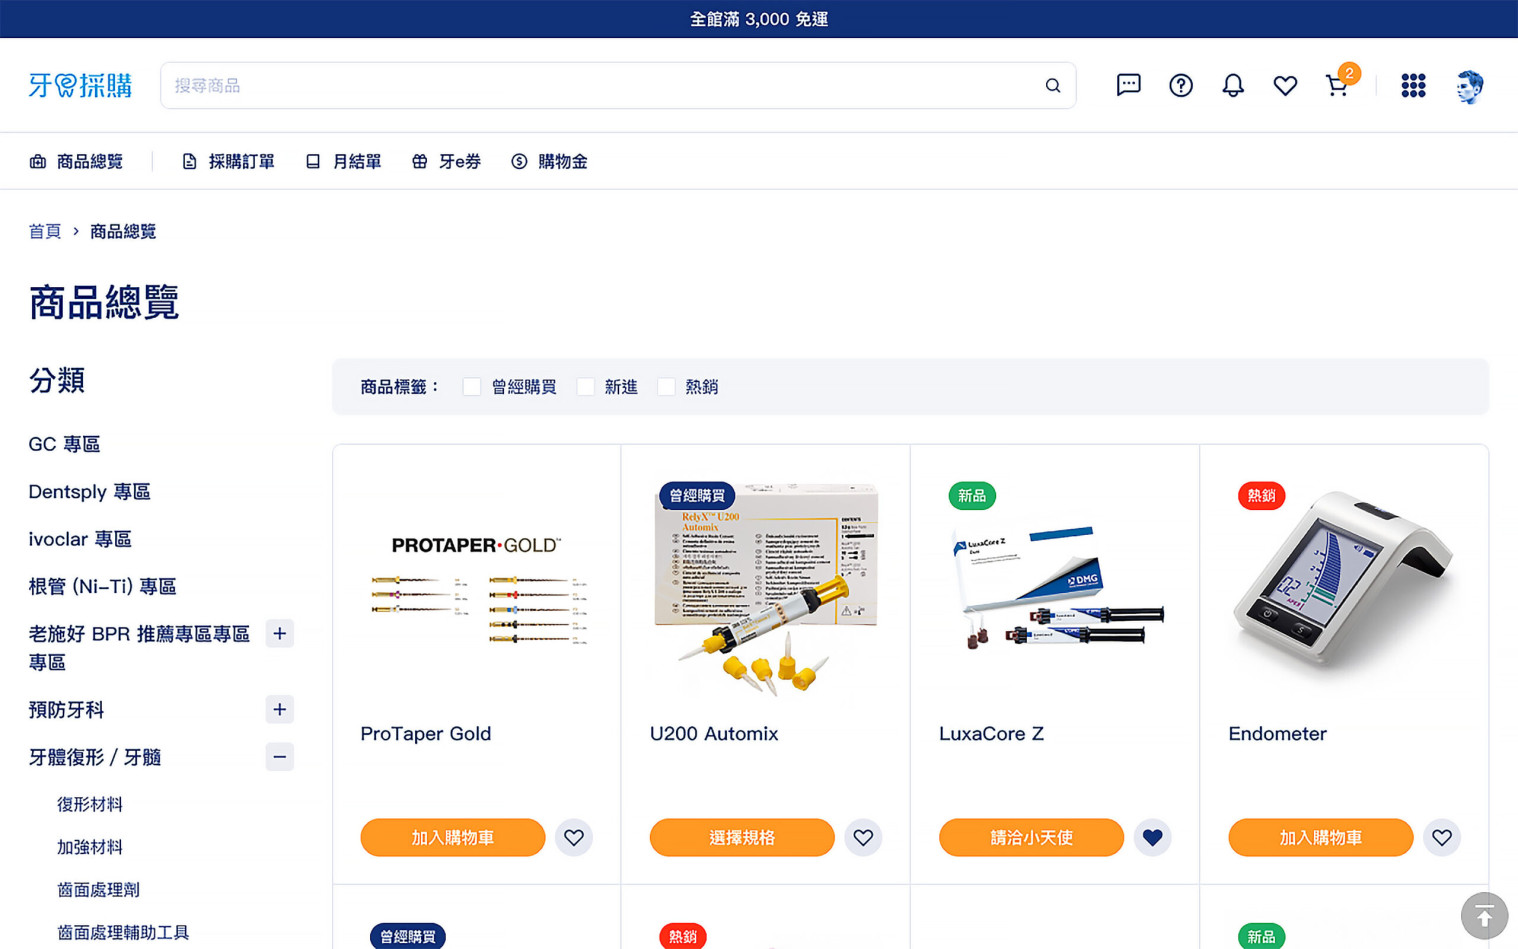Open the Endometer product image
1518x949 pixels.
[x=1345, y=590]
